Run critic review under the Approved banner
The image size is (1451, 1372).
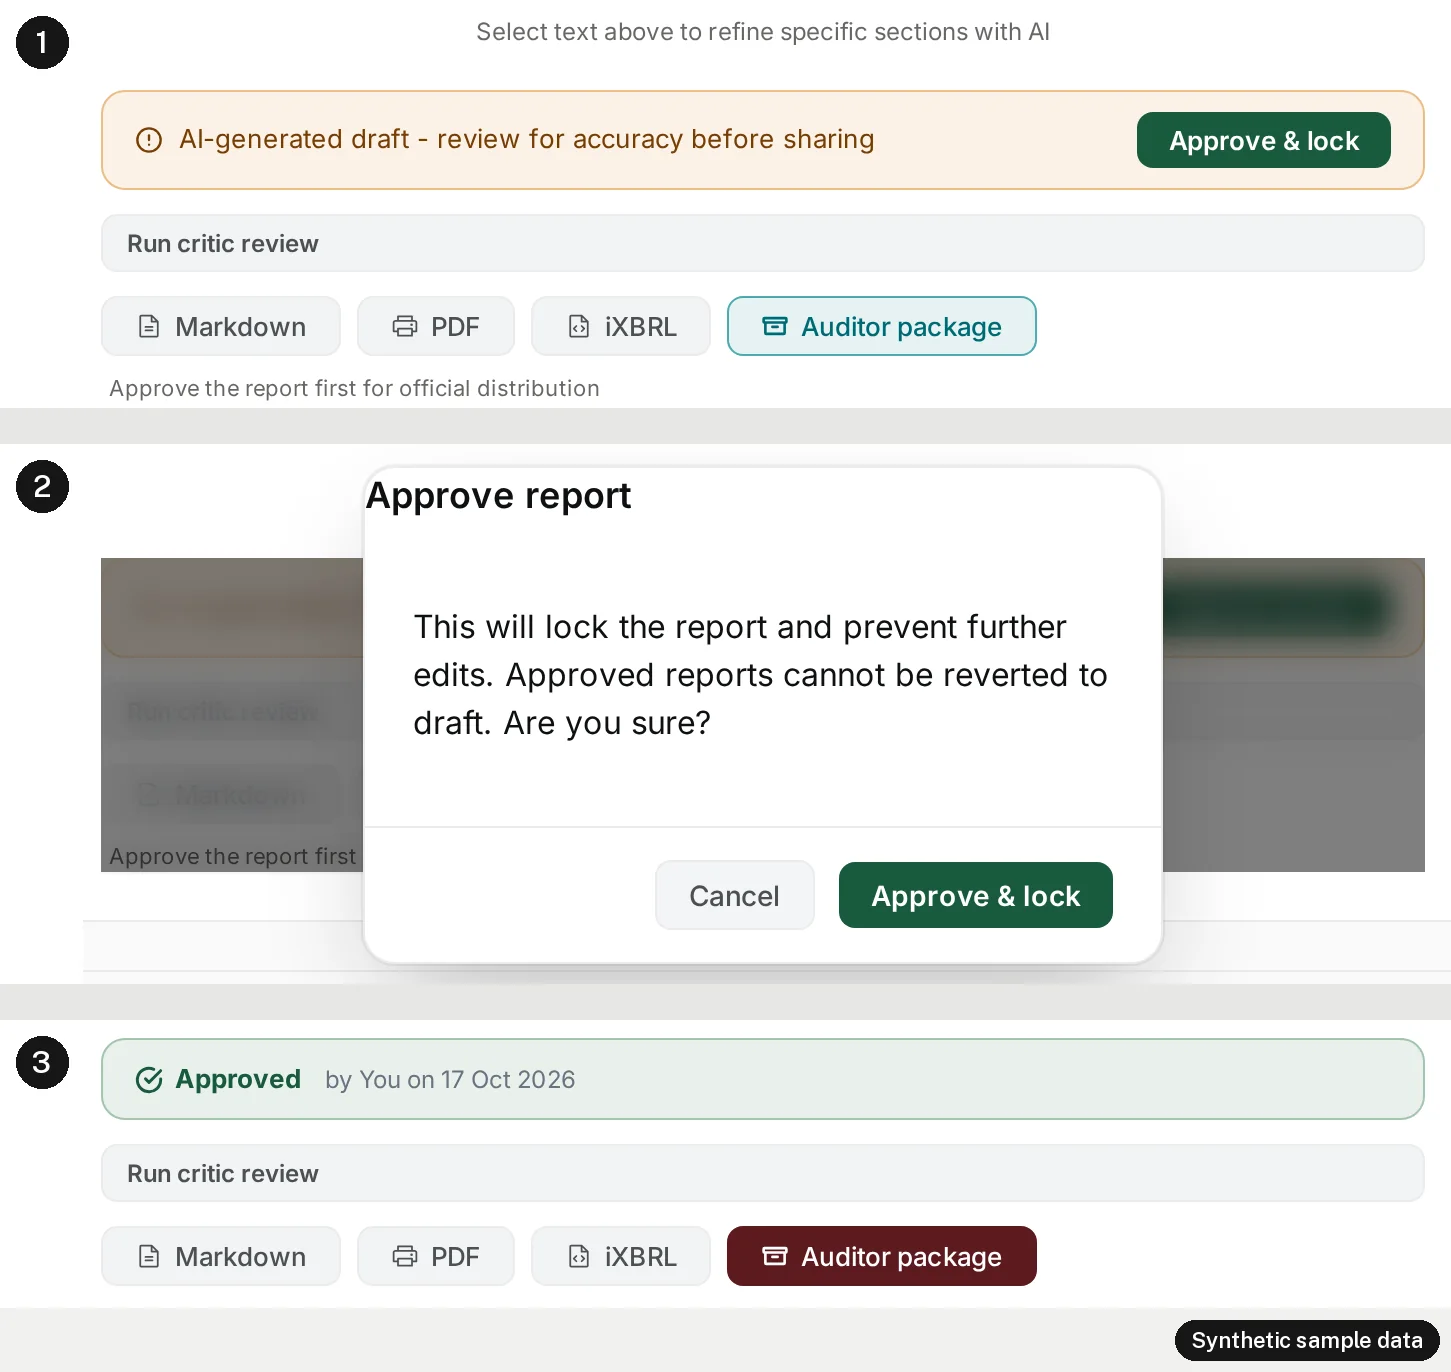(x=762, y=1173)
